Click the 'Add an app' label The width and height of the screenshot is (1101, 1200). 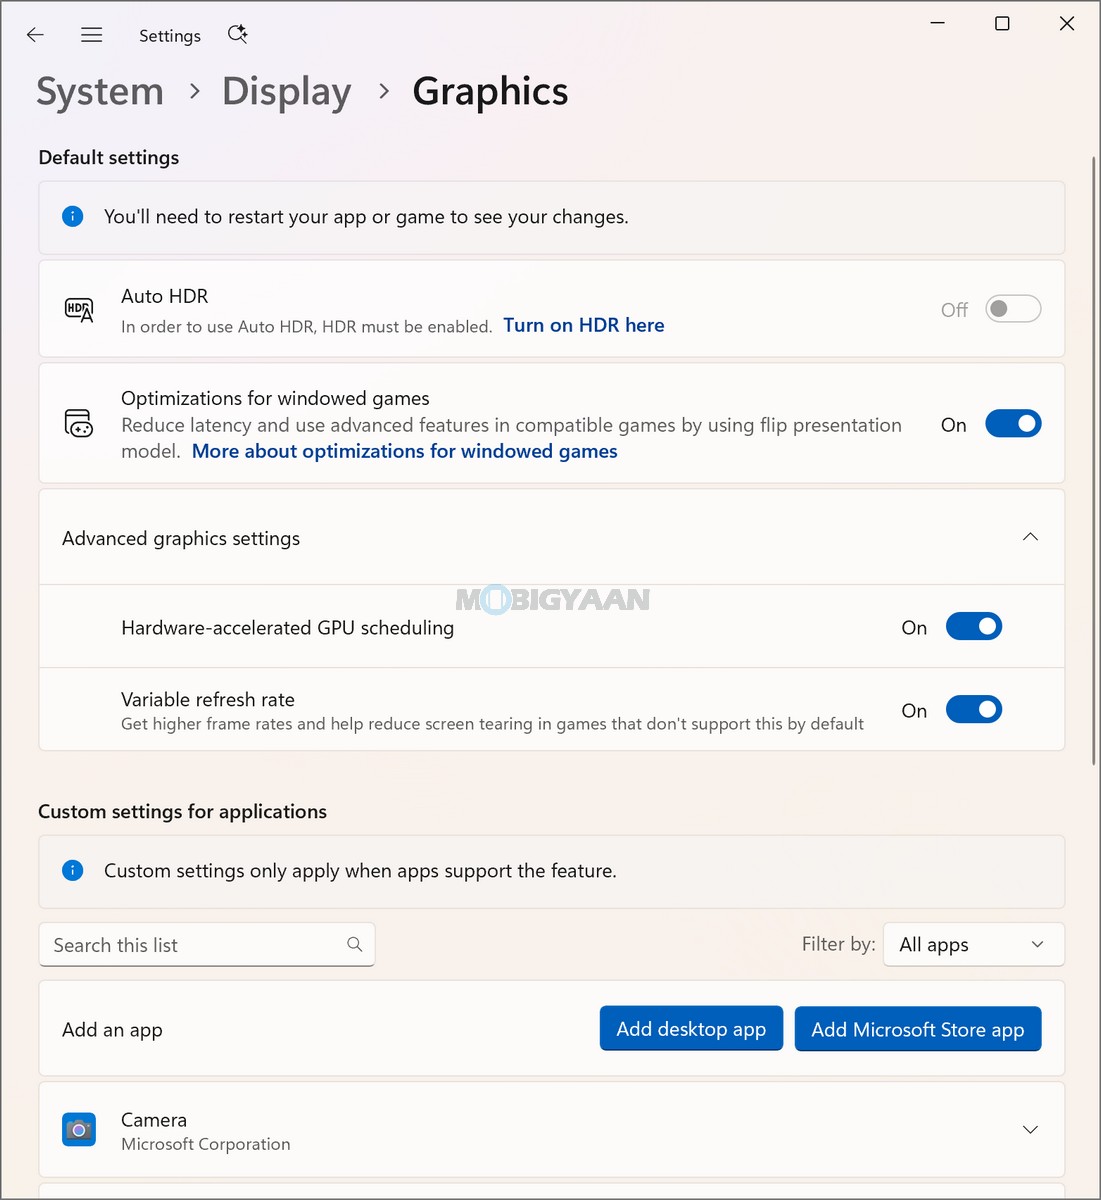tap(112, 1030)
